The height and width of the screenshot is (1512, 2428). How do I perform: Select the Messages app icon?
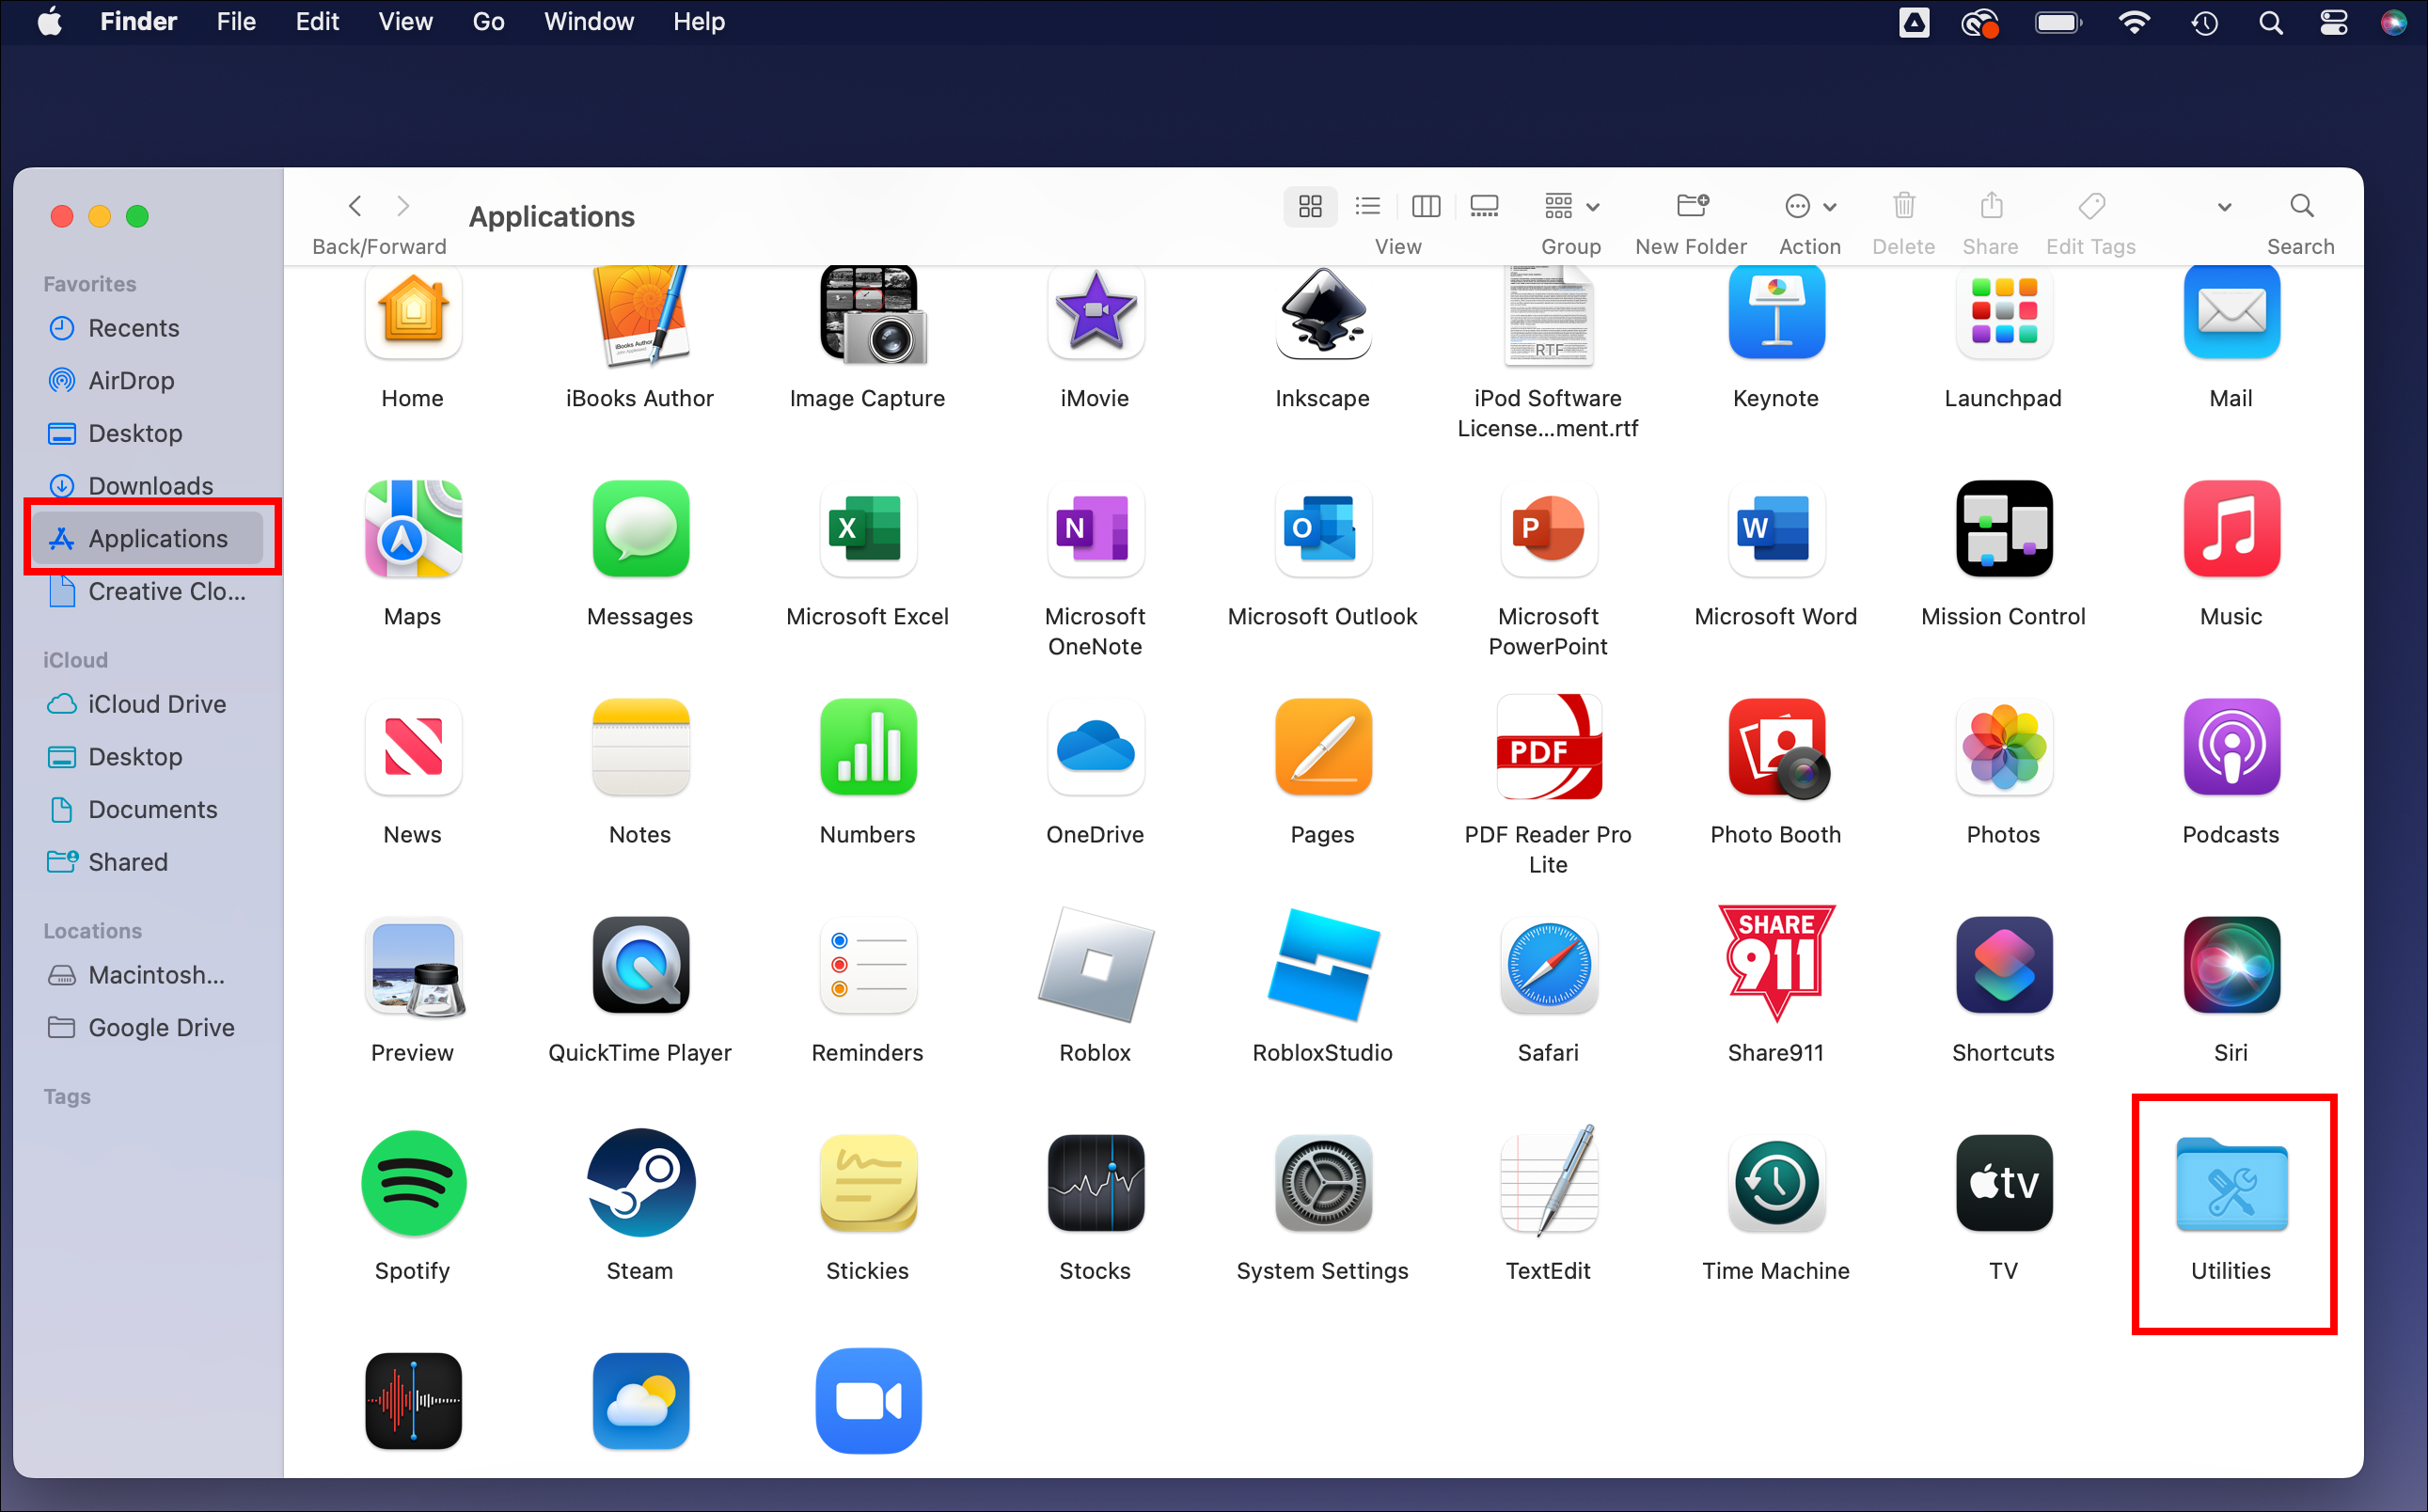(640, 529)
